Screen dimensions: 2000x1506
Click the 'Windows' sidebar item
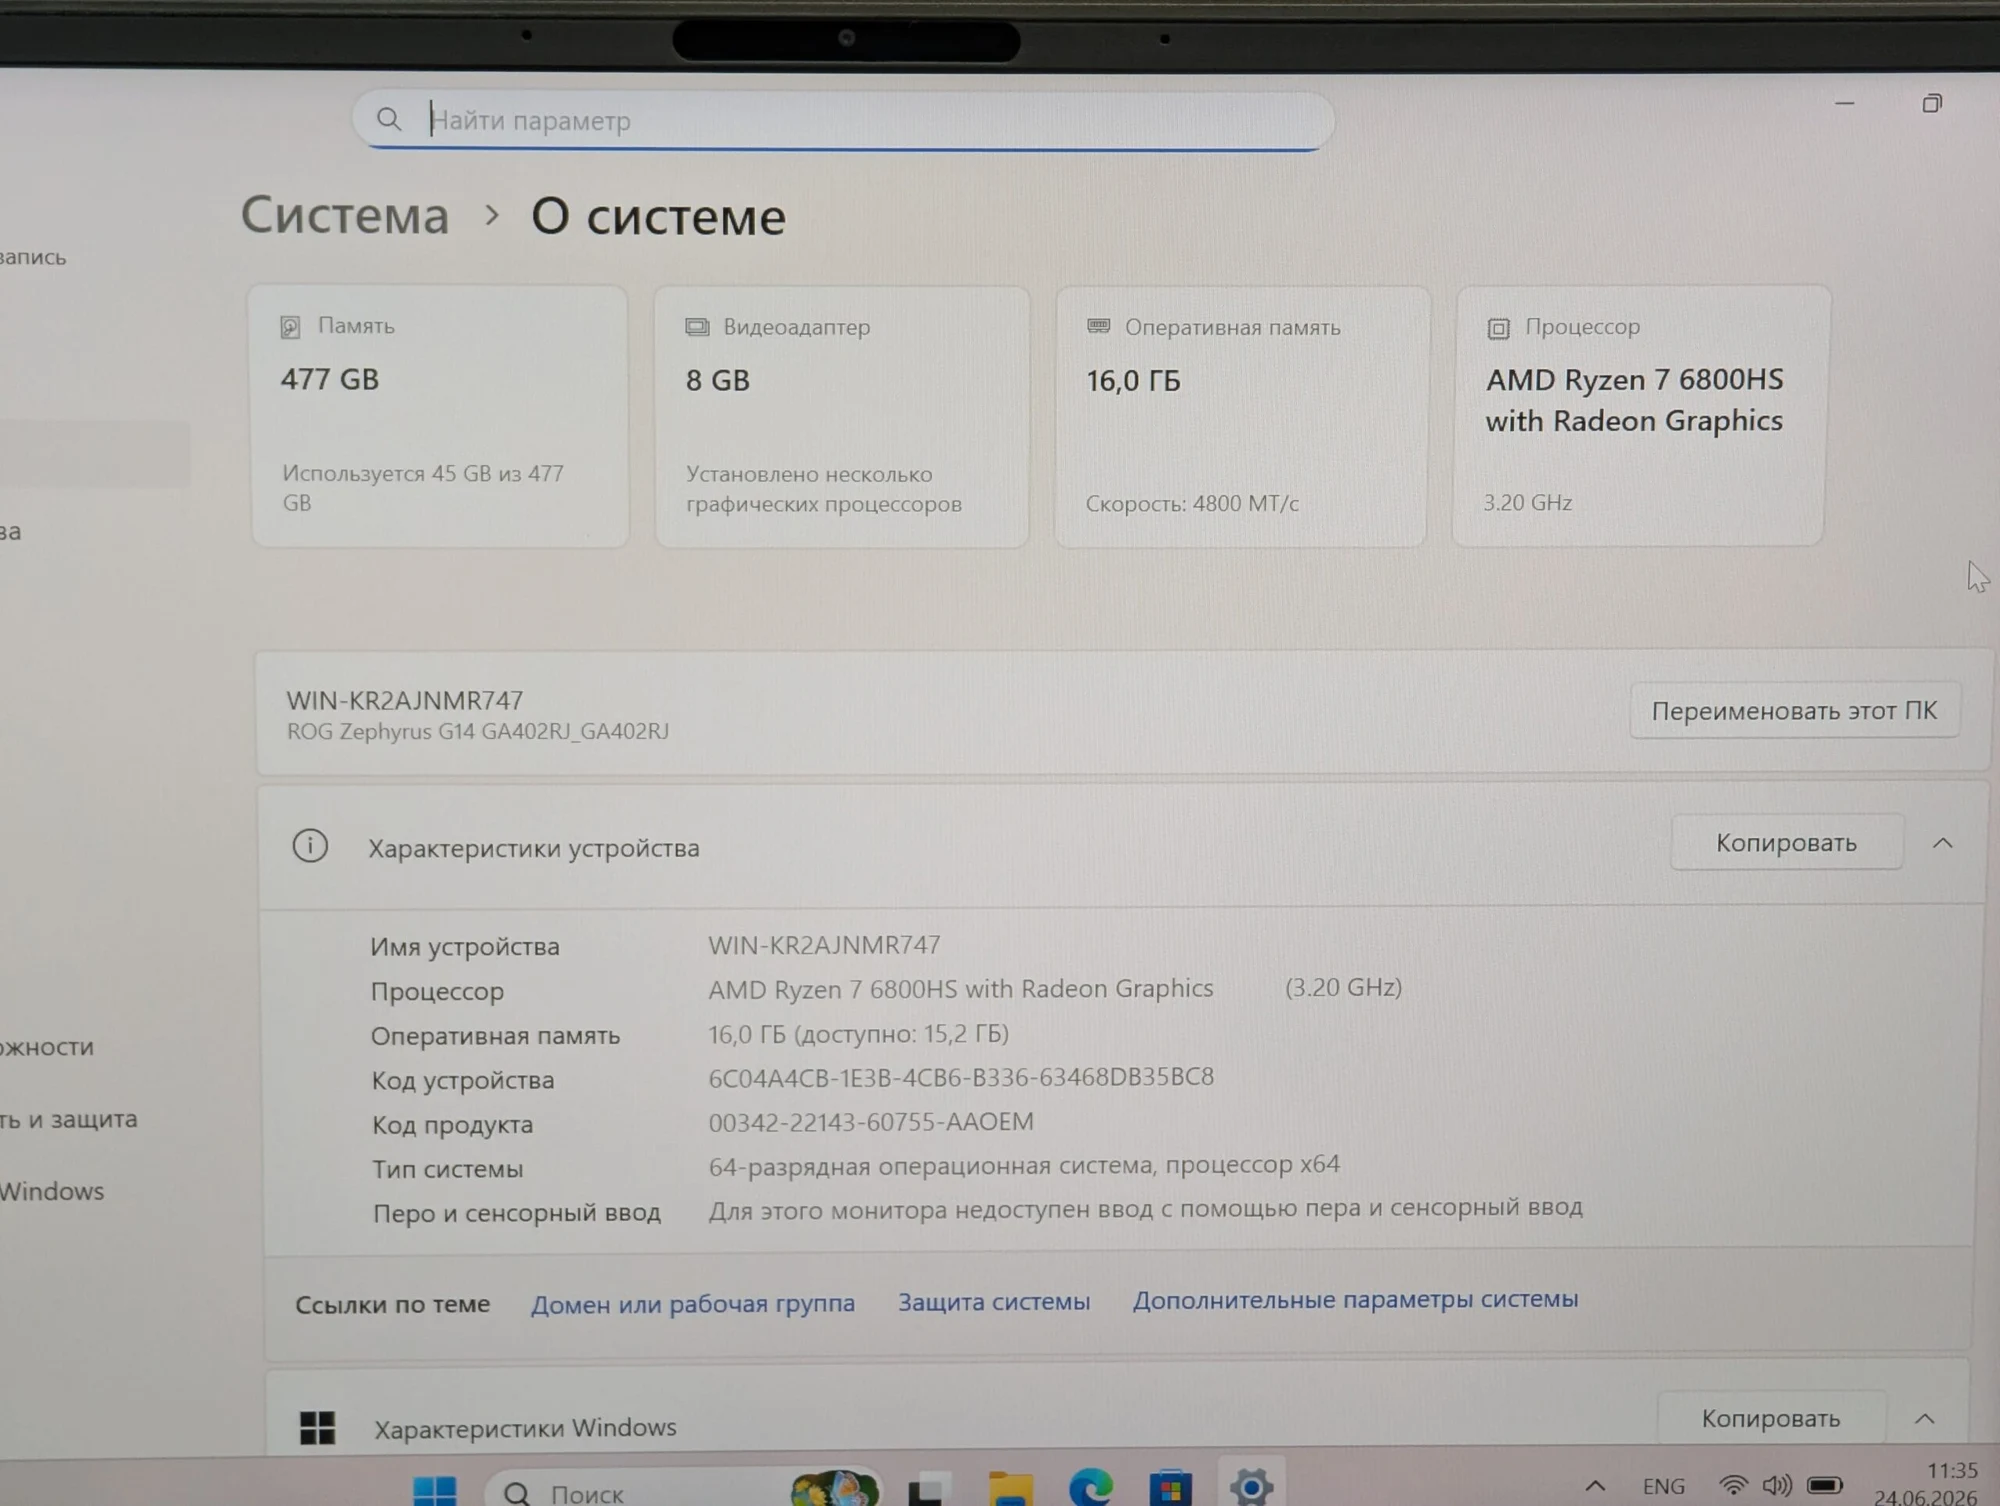(52, 1191)
